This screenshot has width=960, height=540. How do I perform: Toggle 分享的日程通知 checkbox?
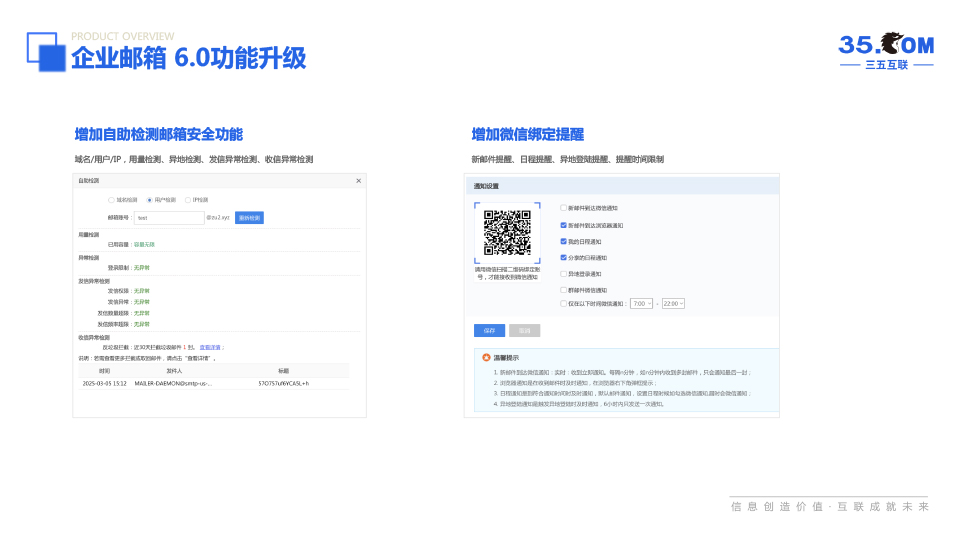click(x=563, y=257)
